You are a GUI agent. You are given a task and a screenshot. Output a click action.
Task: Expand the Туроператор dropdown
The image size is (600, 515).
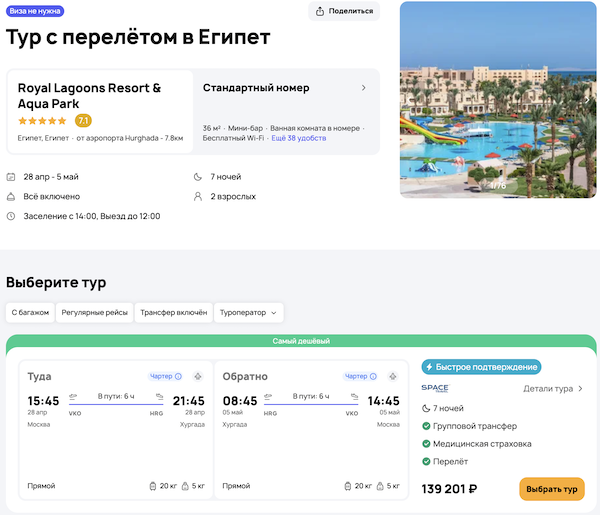click(250, 312)
